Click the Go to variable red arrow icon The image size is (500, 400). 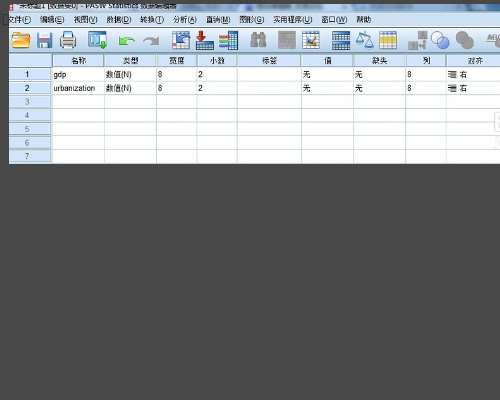pyautogui.click(x=204, y=40)
